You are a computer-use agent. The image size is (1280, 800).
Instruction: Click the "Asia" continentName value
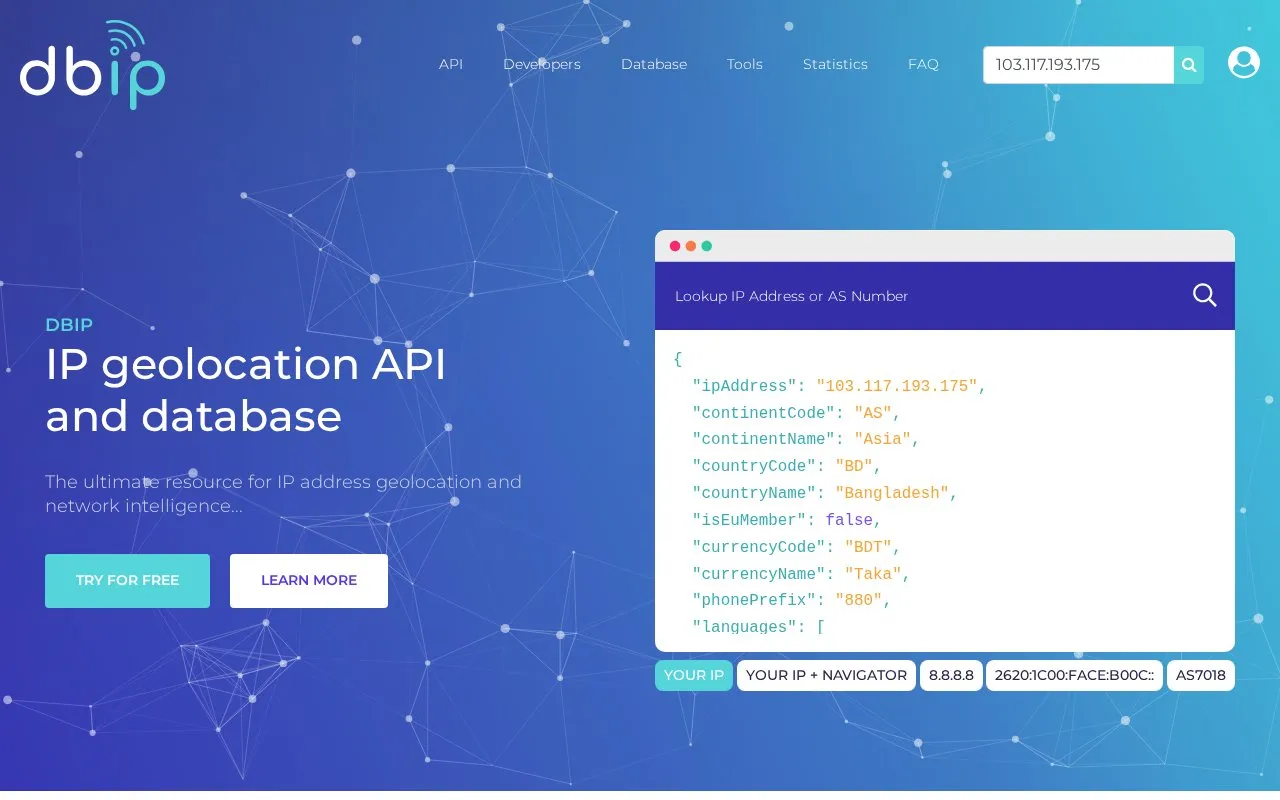[x=882, y=439]
